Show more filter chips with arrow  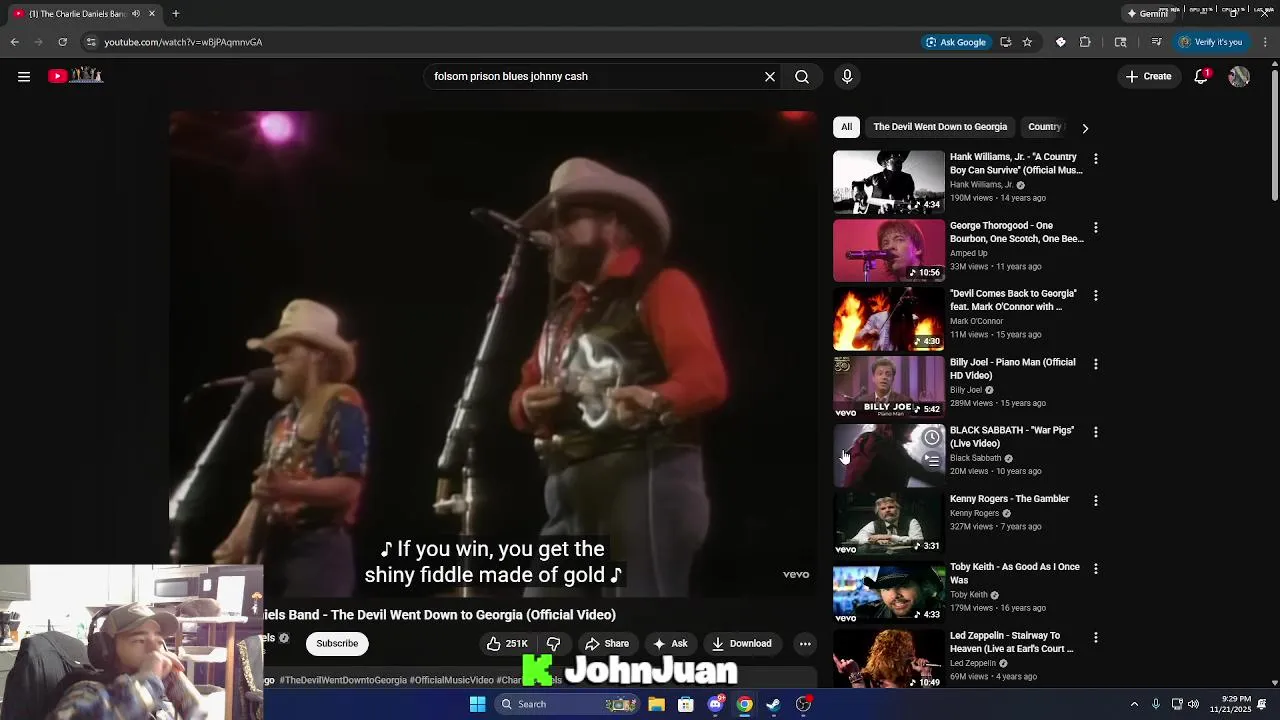(1085, 128)
